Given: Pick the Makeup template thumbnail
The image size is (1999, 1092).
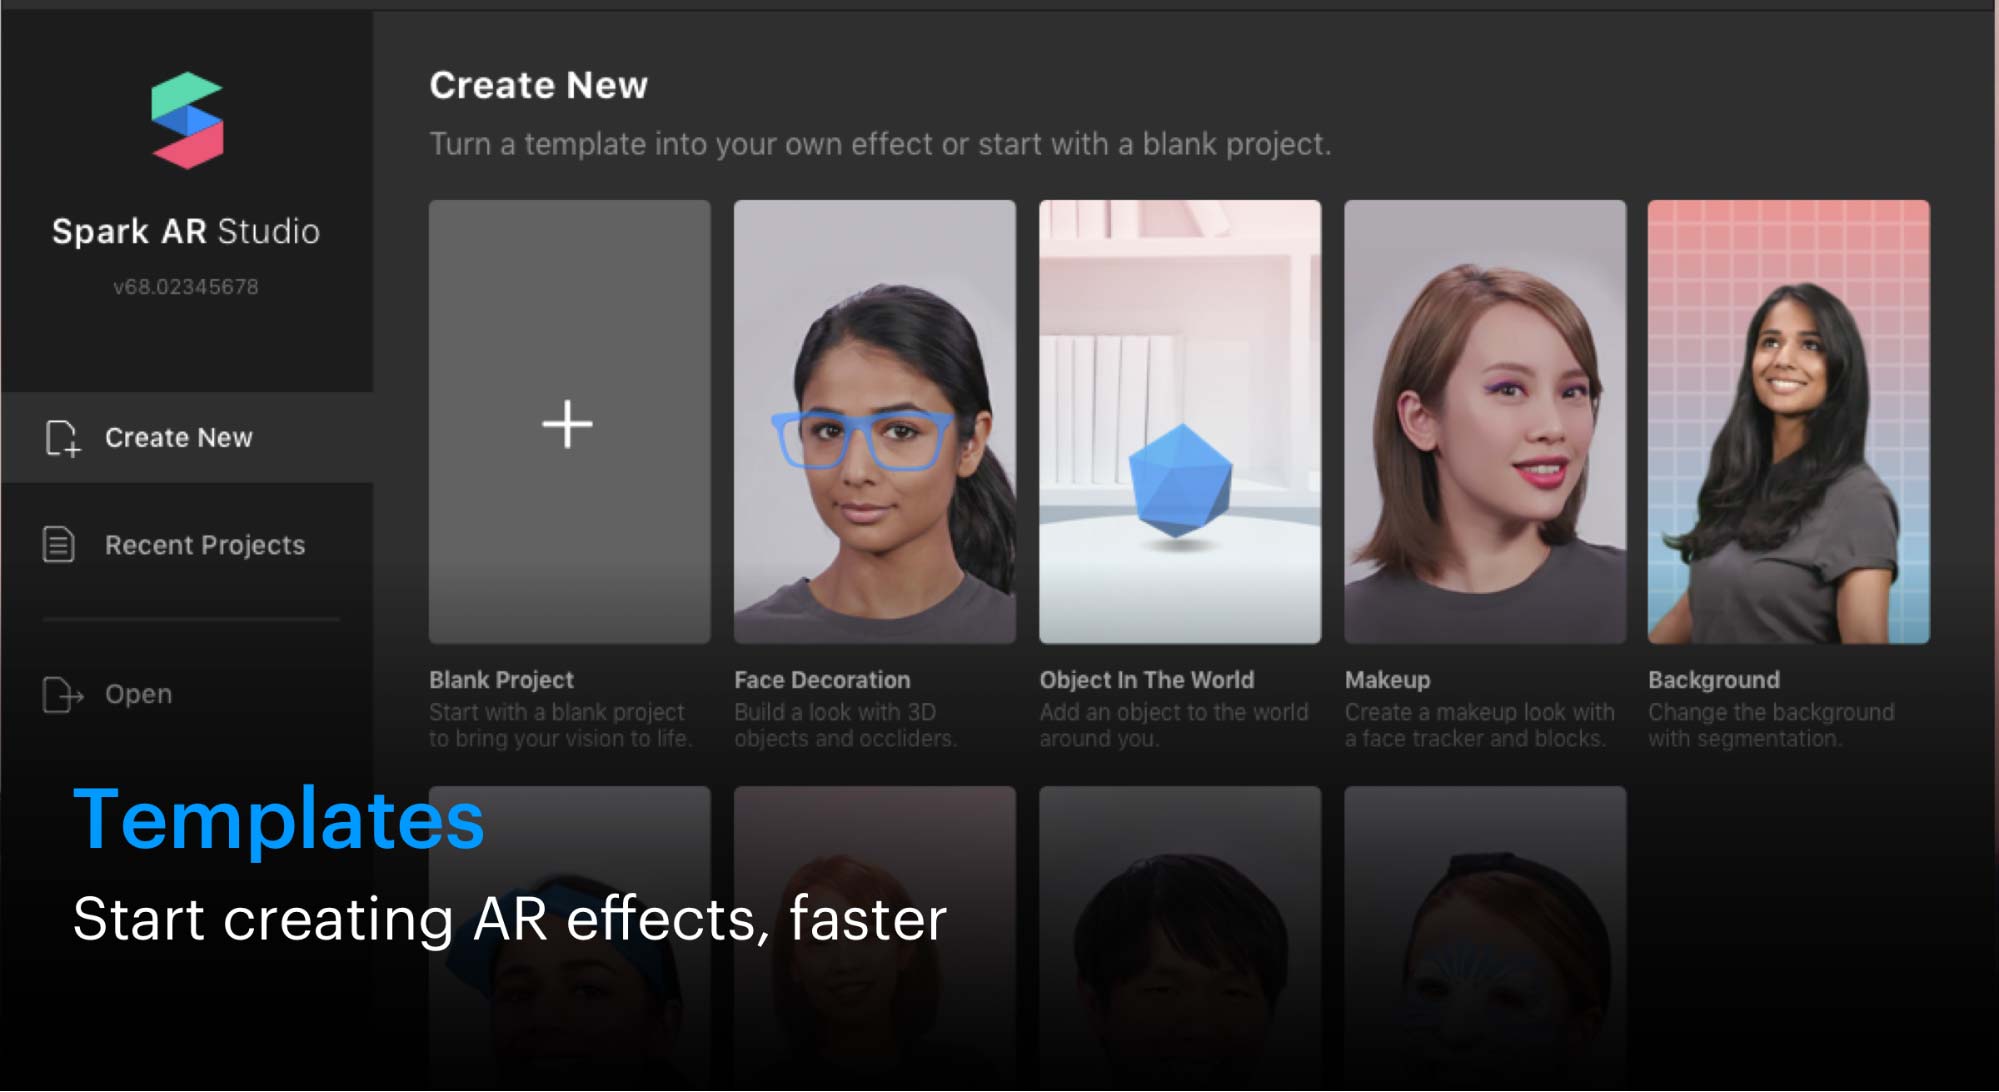Looking at the screenshot, I should coord(1484,421).
